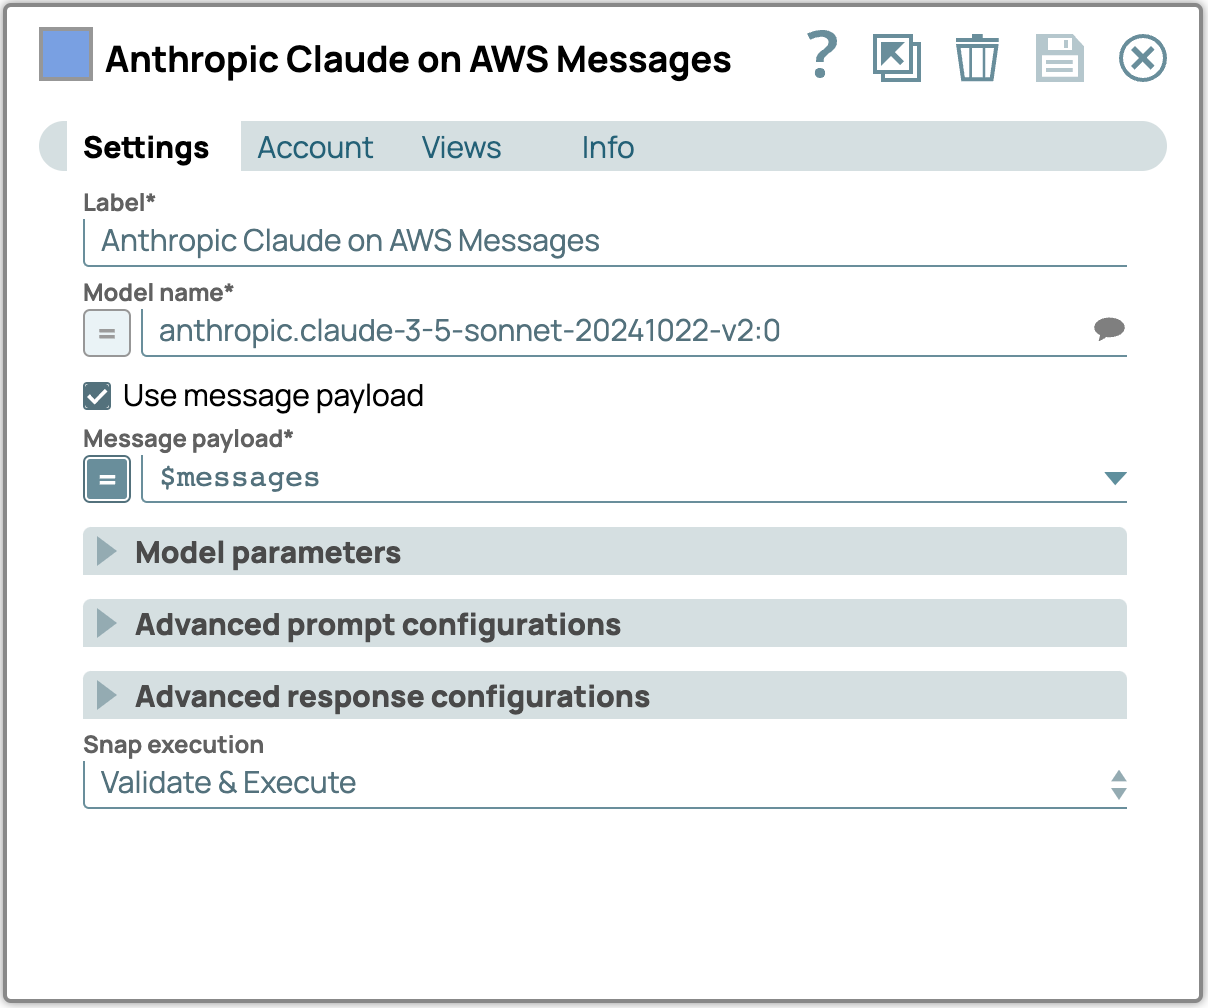Switch to the Views tab

461,147
